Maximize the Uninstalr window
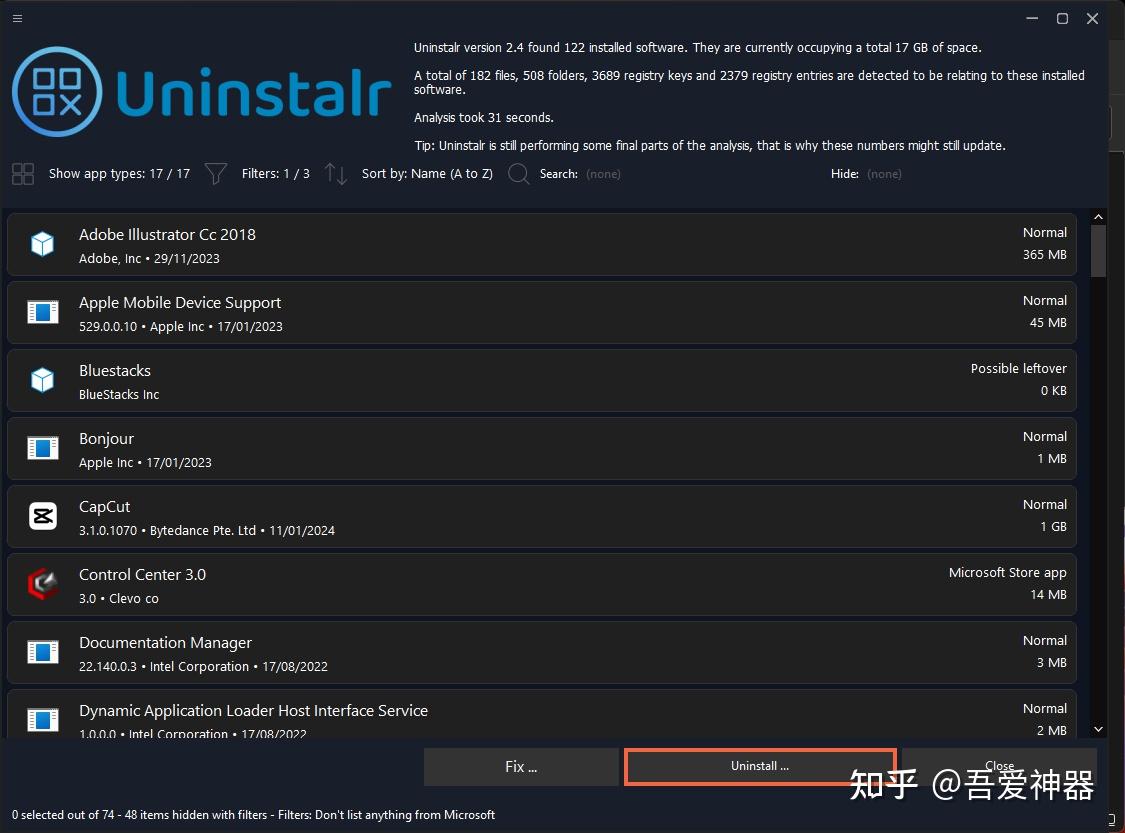Screen dimensions: 1125x833 click(x=1063, y=19)
